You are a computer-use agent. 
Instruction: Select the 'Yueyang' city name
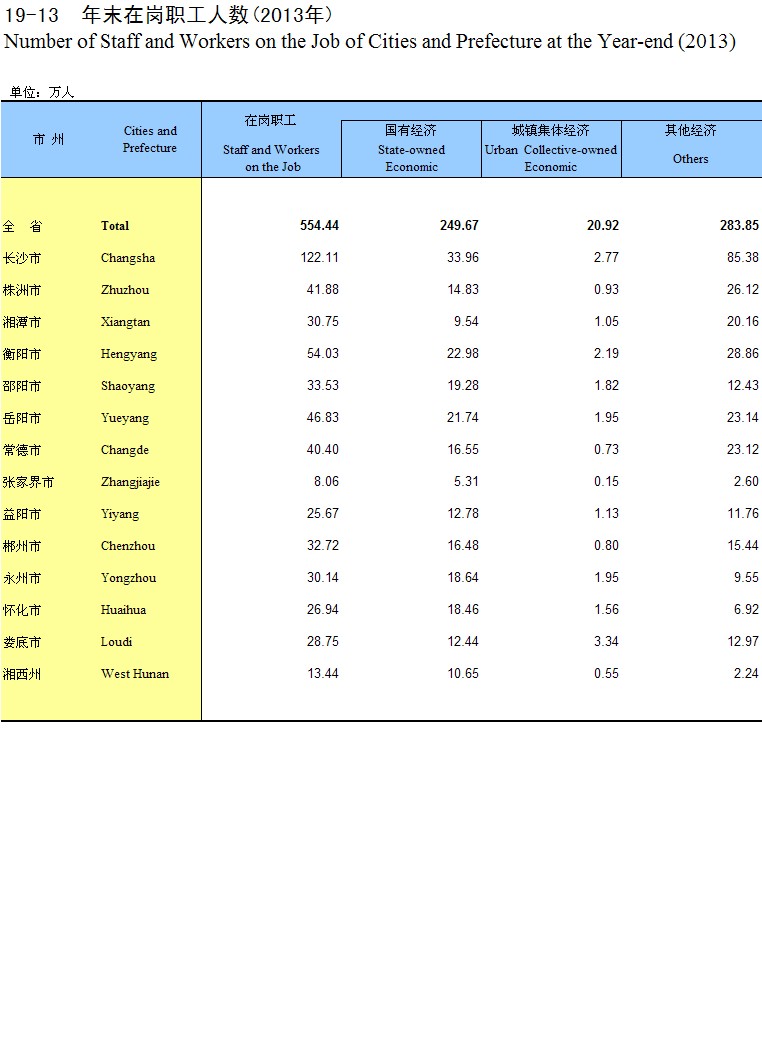coord(125,418)
